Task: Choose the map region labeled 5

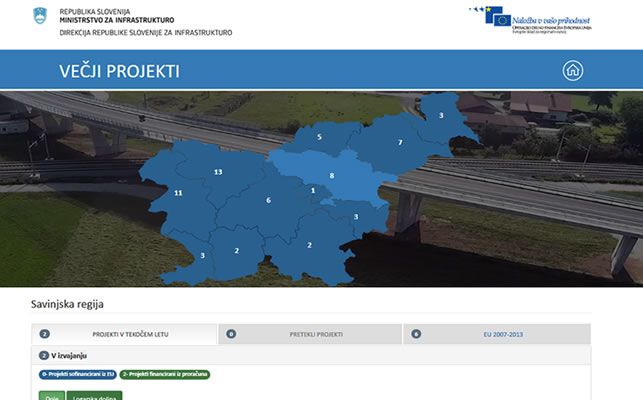Action: point(319,137)
